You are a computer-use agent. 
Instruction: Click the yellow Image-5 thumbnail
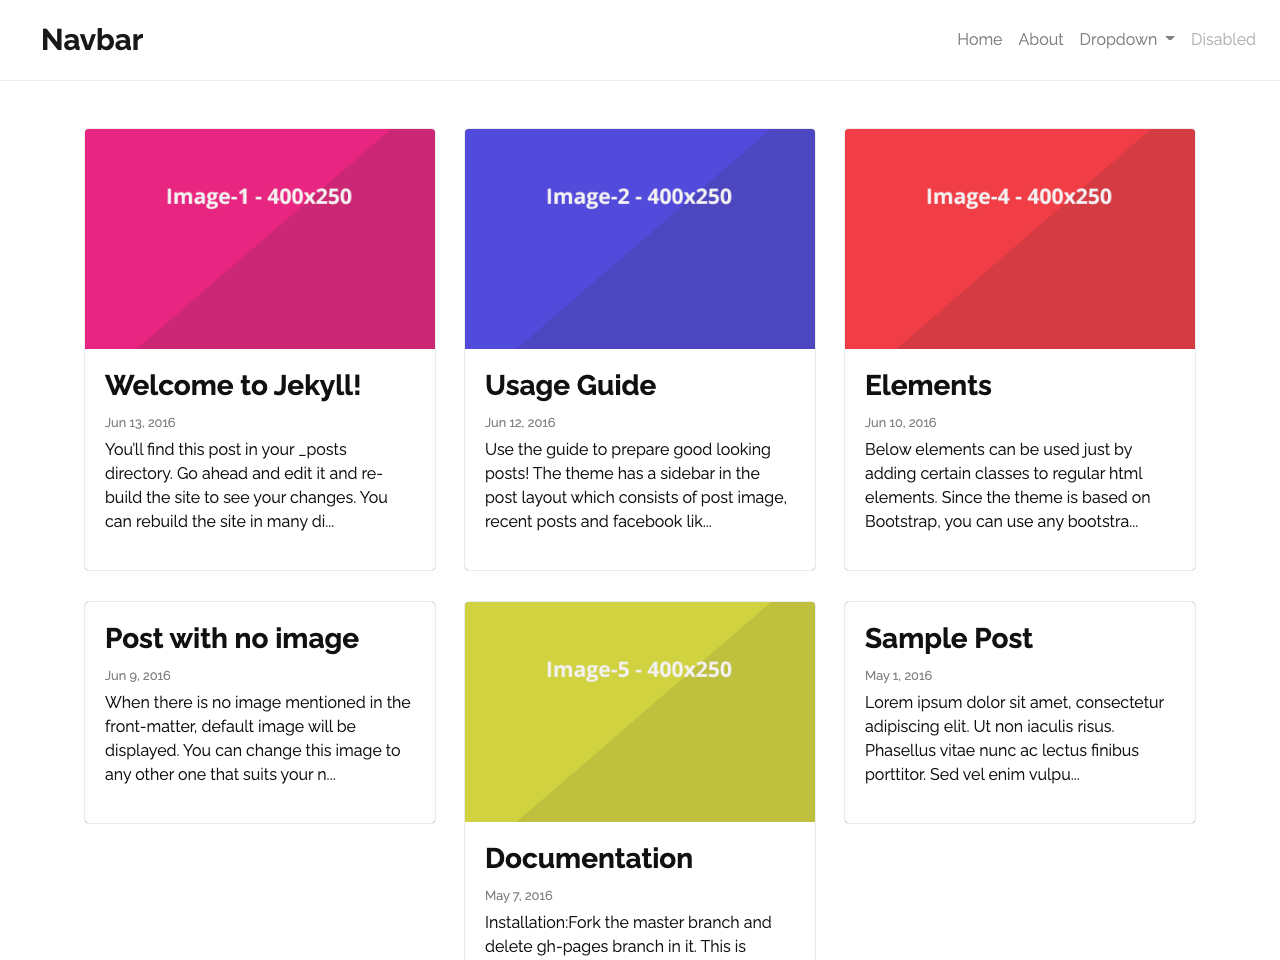point(639,711)
